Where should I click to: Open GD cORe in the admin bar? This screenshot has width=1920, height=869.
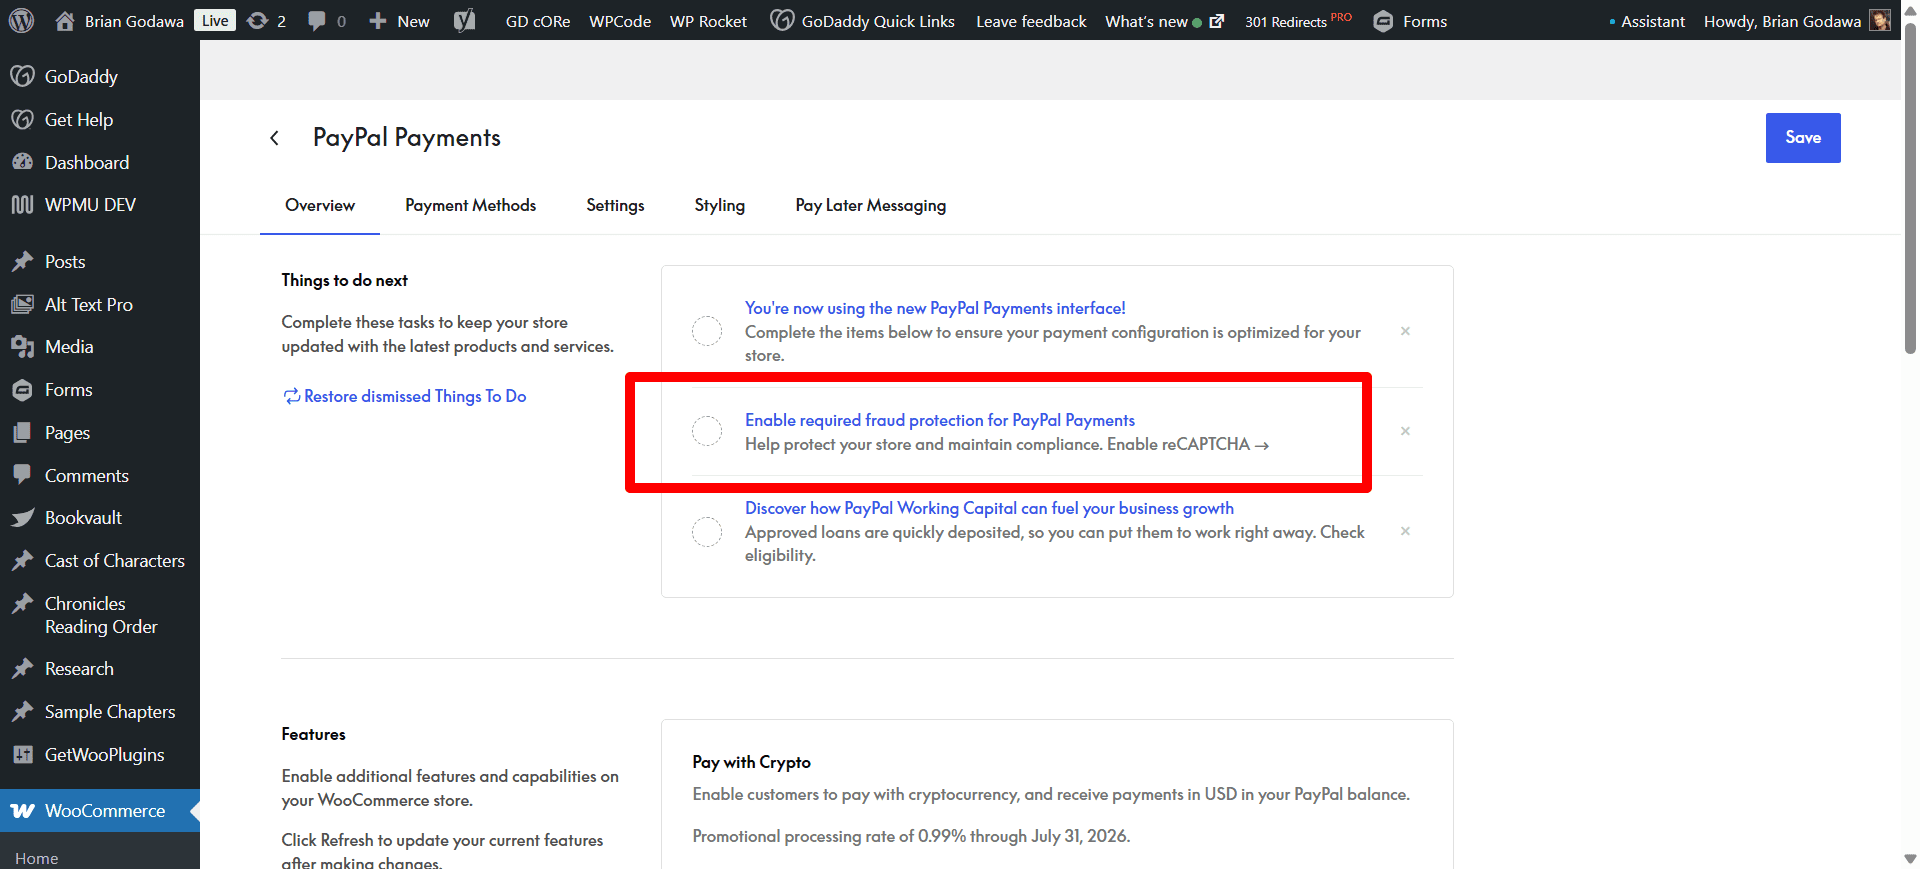[538, 21]
